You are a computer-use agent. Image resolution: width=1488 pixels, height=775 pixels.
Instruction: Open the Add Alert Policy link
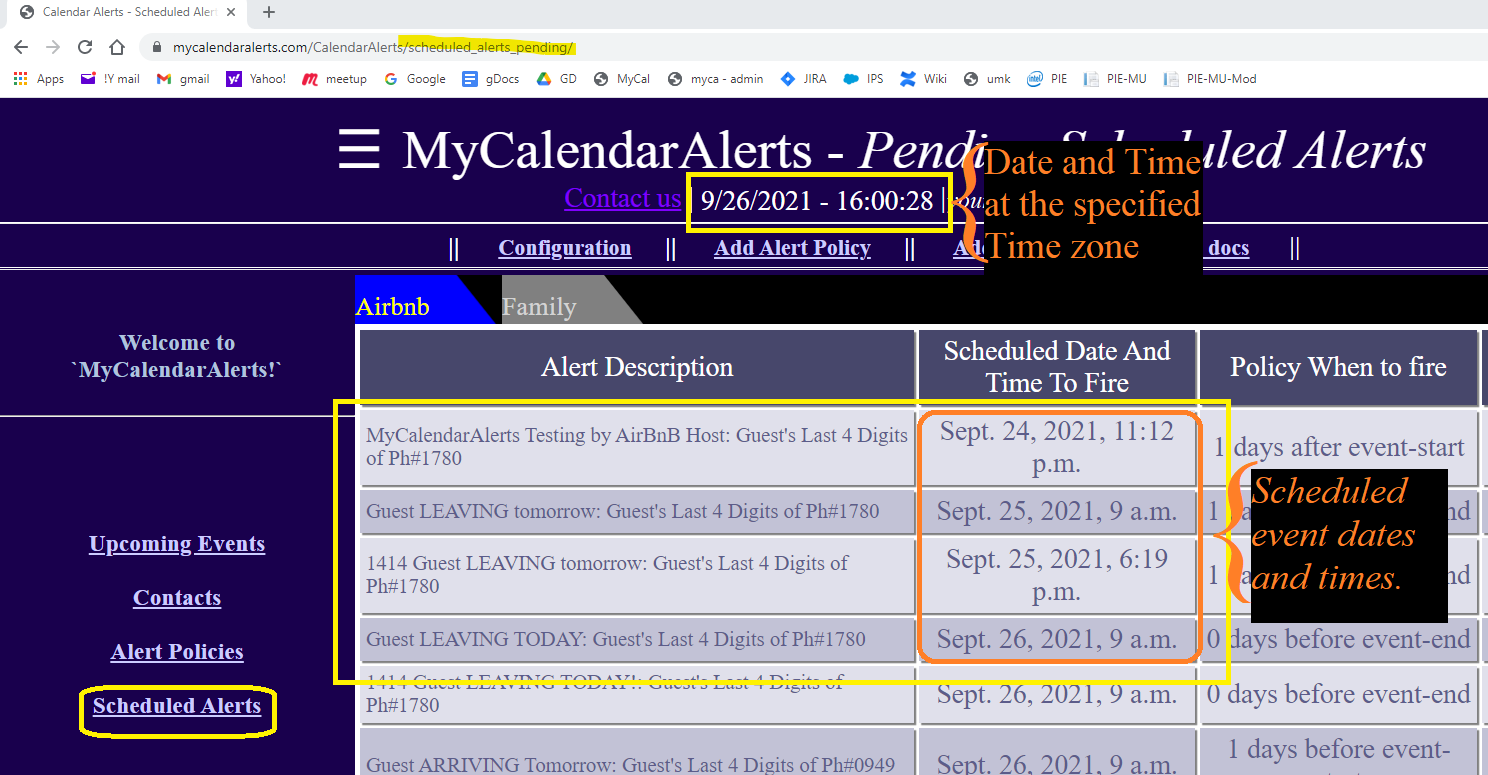click(792, 248)
